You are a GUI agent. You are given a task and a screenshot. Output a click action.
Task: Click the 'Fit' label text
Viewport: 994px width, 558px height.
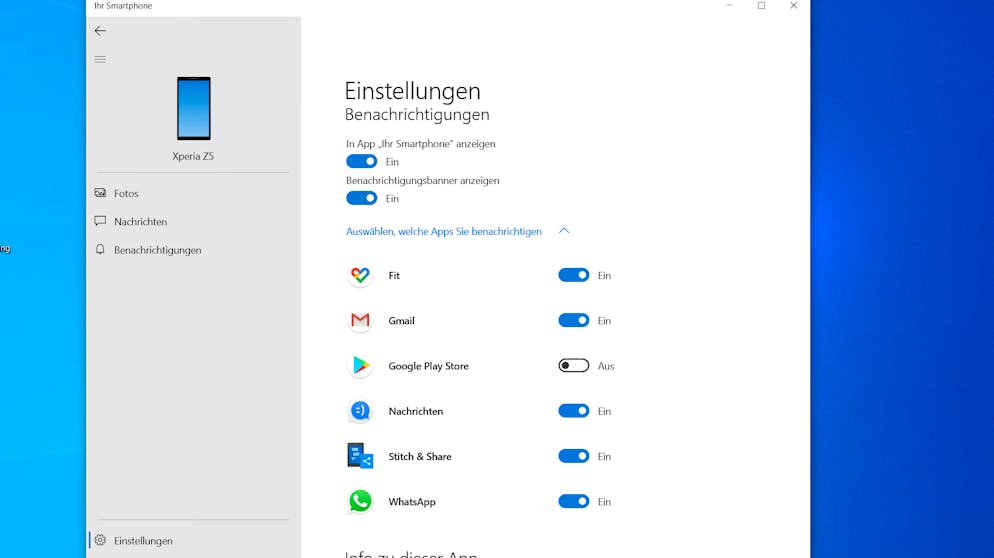point(394,275)
